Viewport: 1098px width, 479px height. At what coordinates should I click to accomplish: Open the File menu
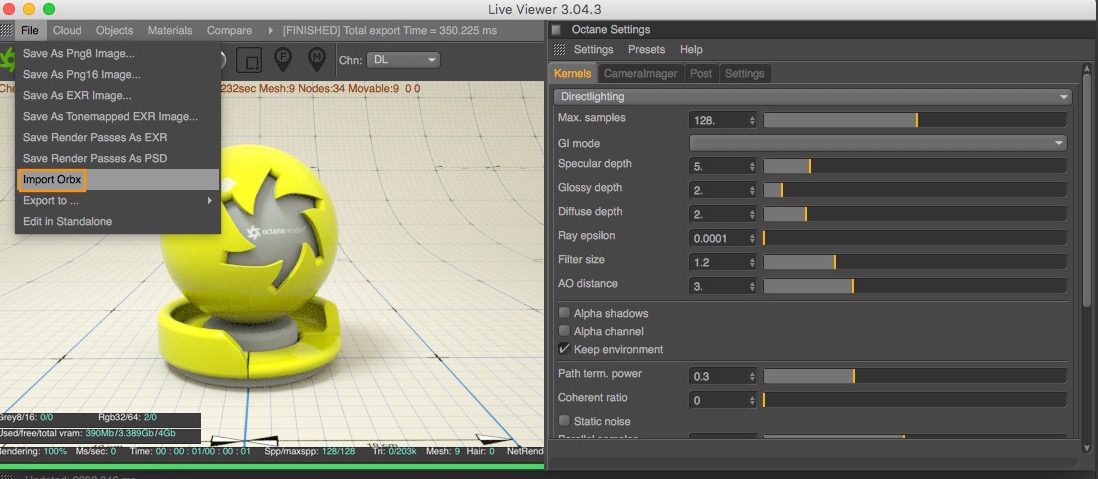[x=30, y=30]
